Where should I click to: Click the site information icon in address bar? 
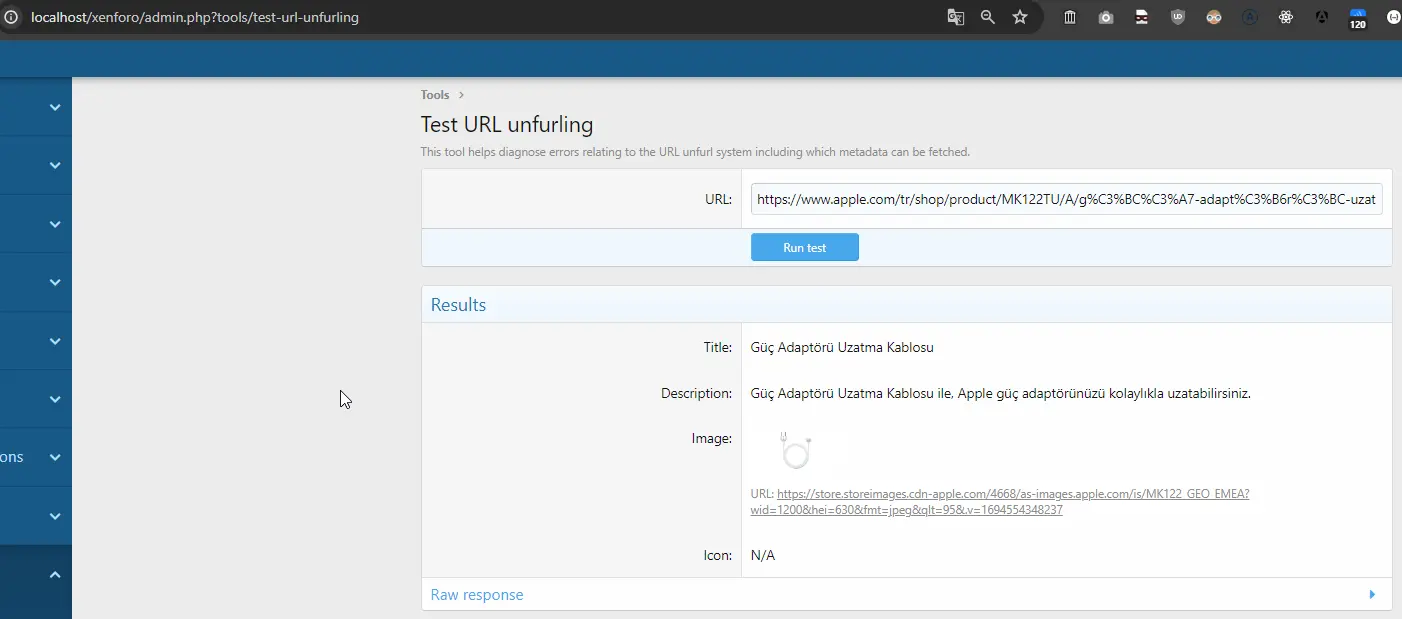(x=11, y=17)
